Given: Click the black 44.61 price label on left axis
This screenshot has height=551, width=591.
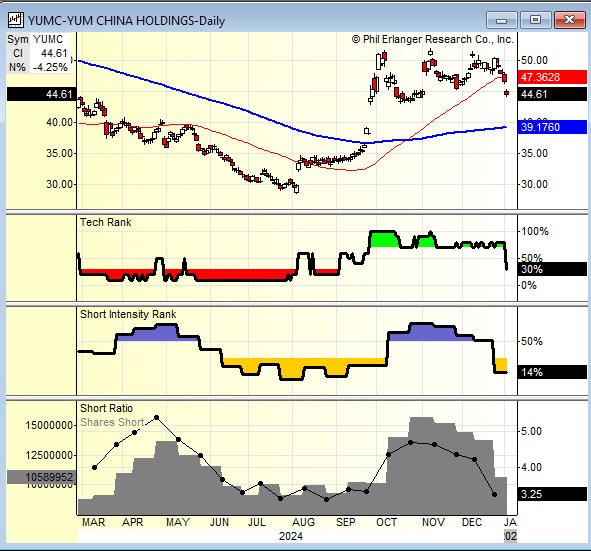Looking at the screenshot, I should [42, 94].
